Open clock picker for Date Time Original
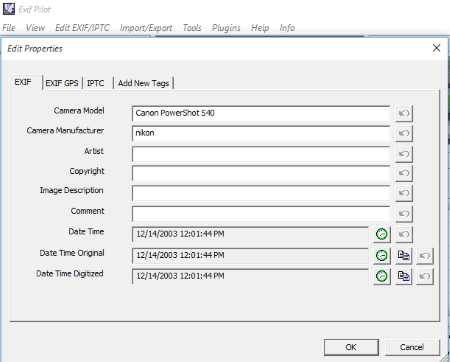The width and height of the screenshot is (450, 362). pos(382,256)
